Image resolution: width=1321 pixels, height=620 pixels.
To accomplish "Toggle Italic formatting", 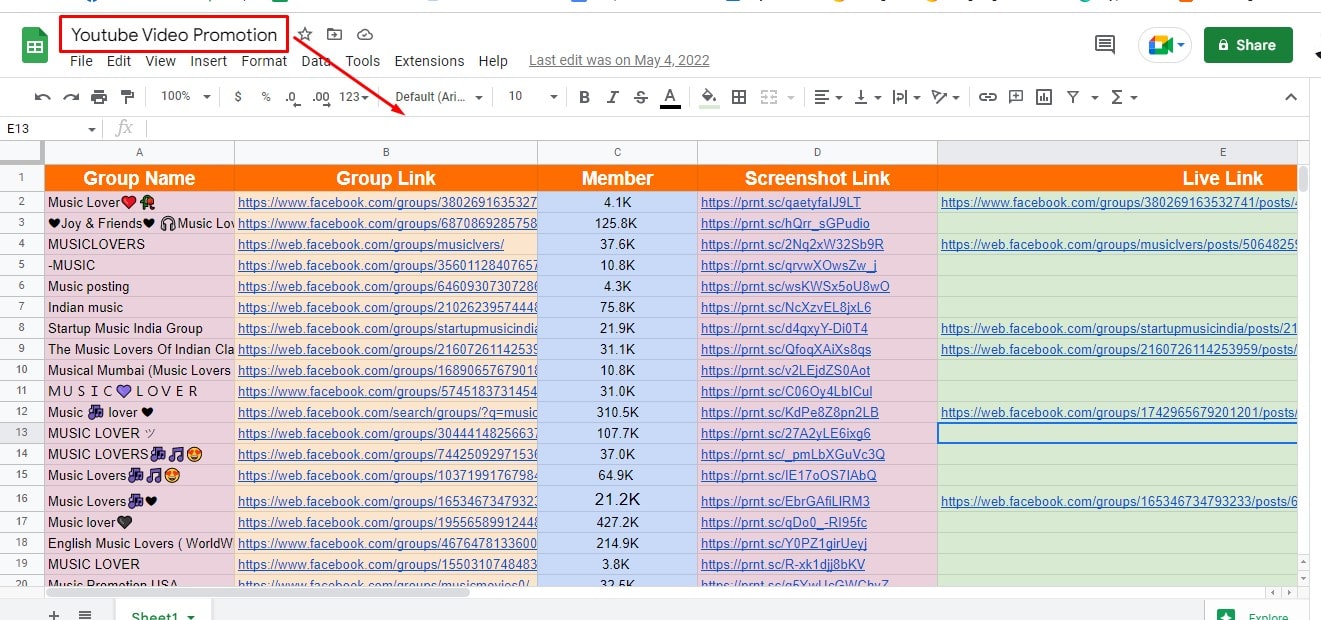I will [x=613, y=97].
